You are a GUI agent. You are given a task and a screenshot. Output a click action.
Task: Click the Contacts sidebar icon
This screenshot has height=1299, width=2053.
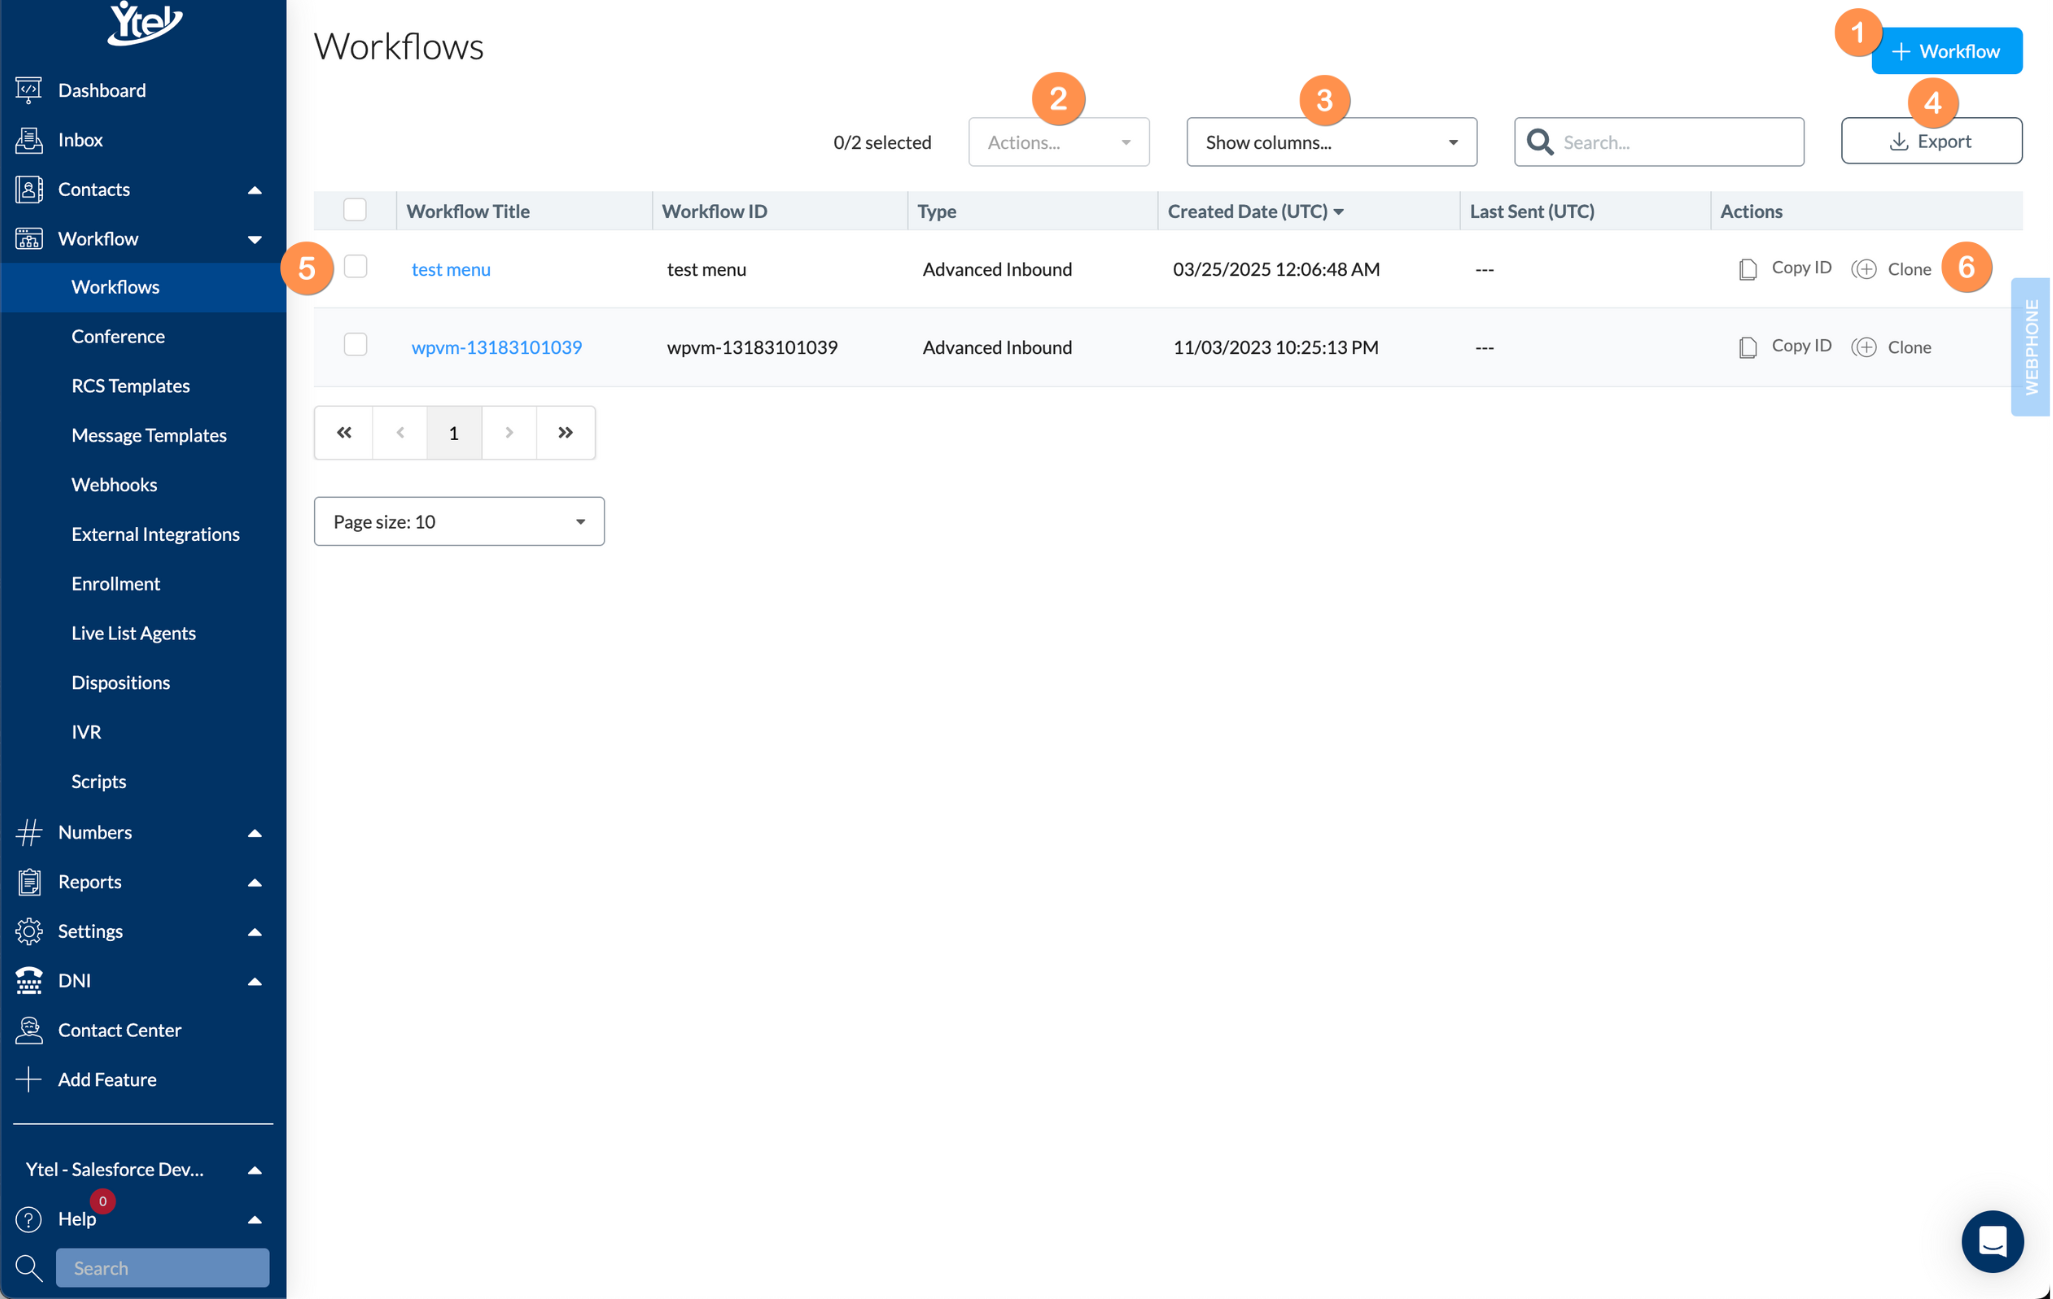[28, 188]
